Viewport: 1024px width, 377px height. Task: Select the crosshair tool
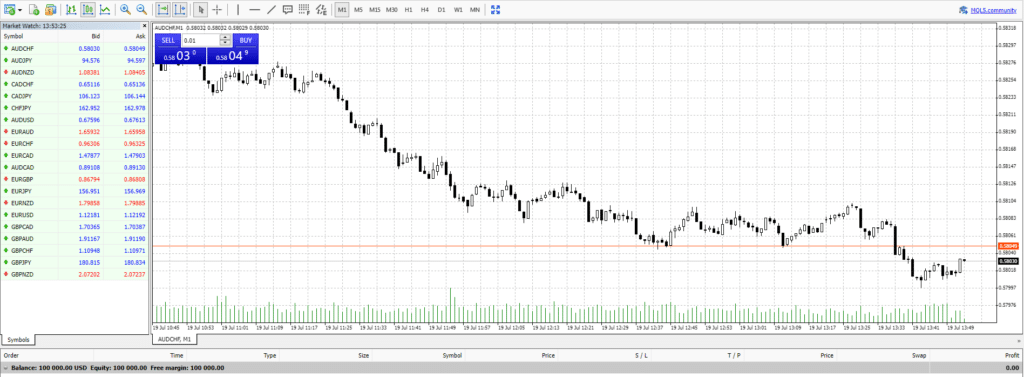point(217,10)
